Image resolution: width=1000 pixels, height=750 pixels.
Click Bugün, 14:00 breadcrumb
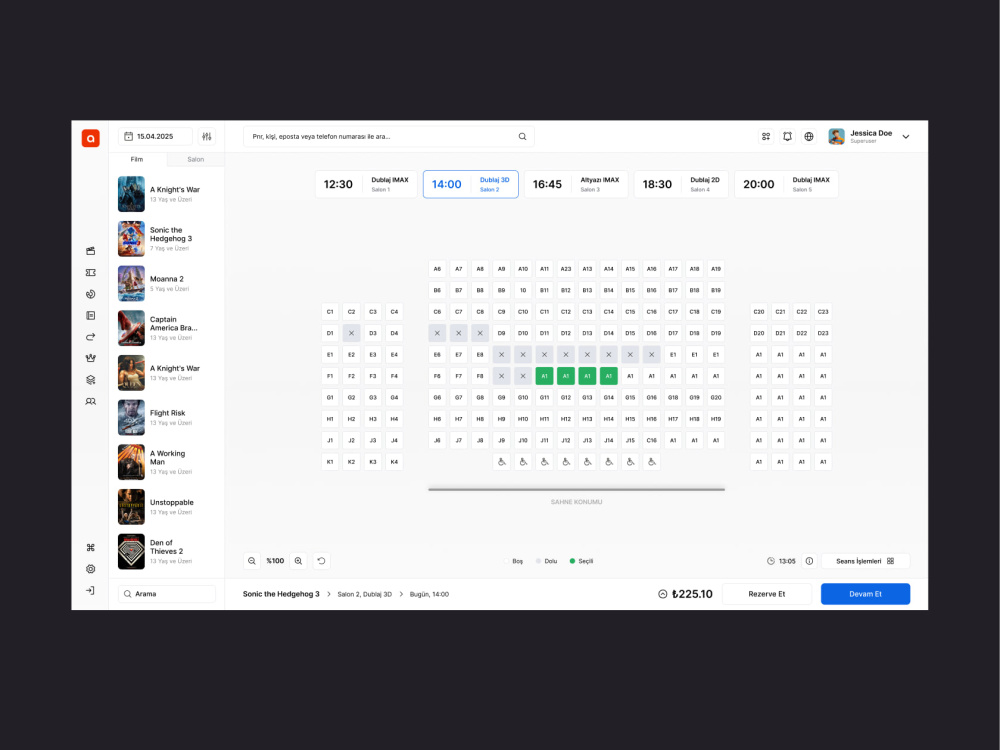[x=429, y=594]
